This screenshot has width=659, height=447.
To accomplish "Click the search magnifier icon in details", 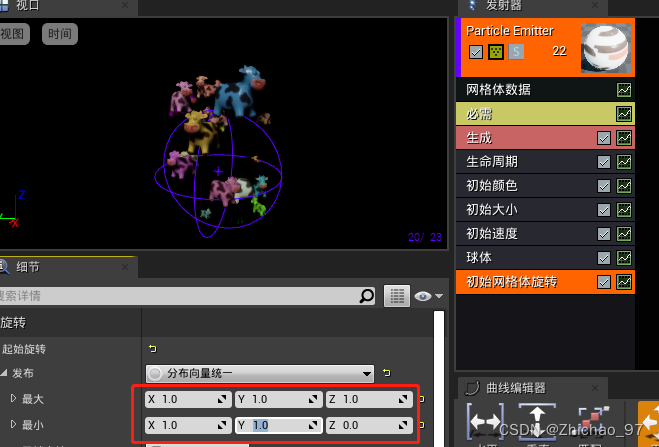I will (x=366, y=296).
